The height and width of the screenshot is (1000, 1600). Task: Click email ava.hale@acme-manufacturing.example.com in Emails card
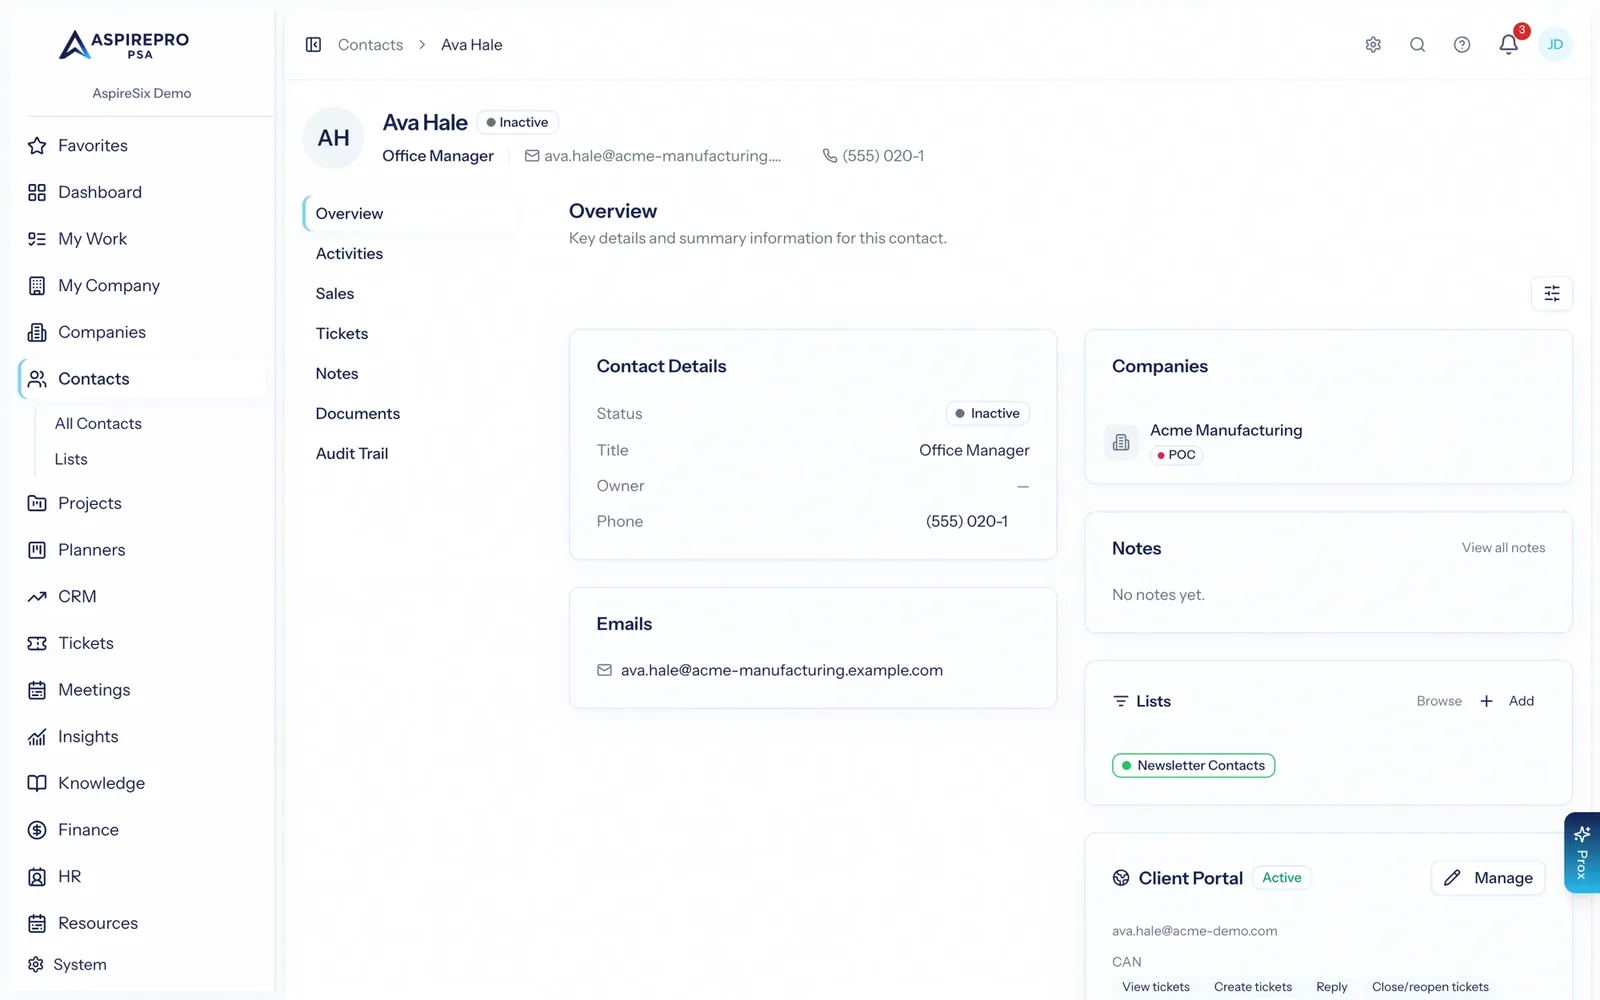(x=781, y=670)
